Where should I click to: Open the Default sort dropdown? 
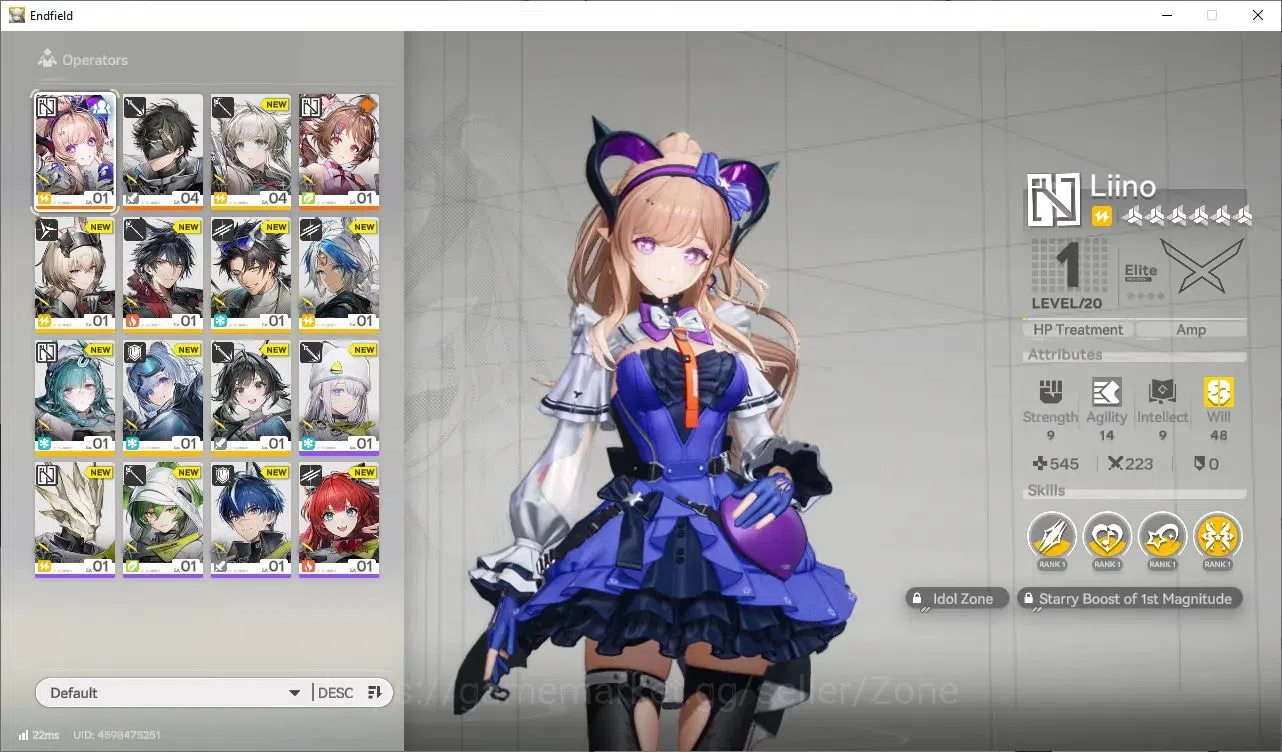(172, 693)
